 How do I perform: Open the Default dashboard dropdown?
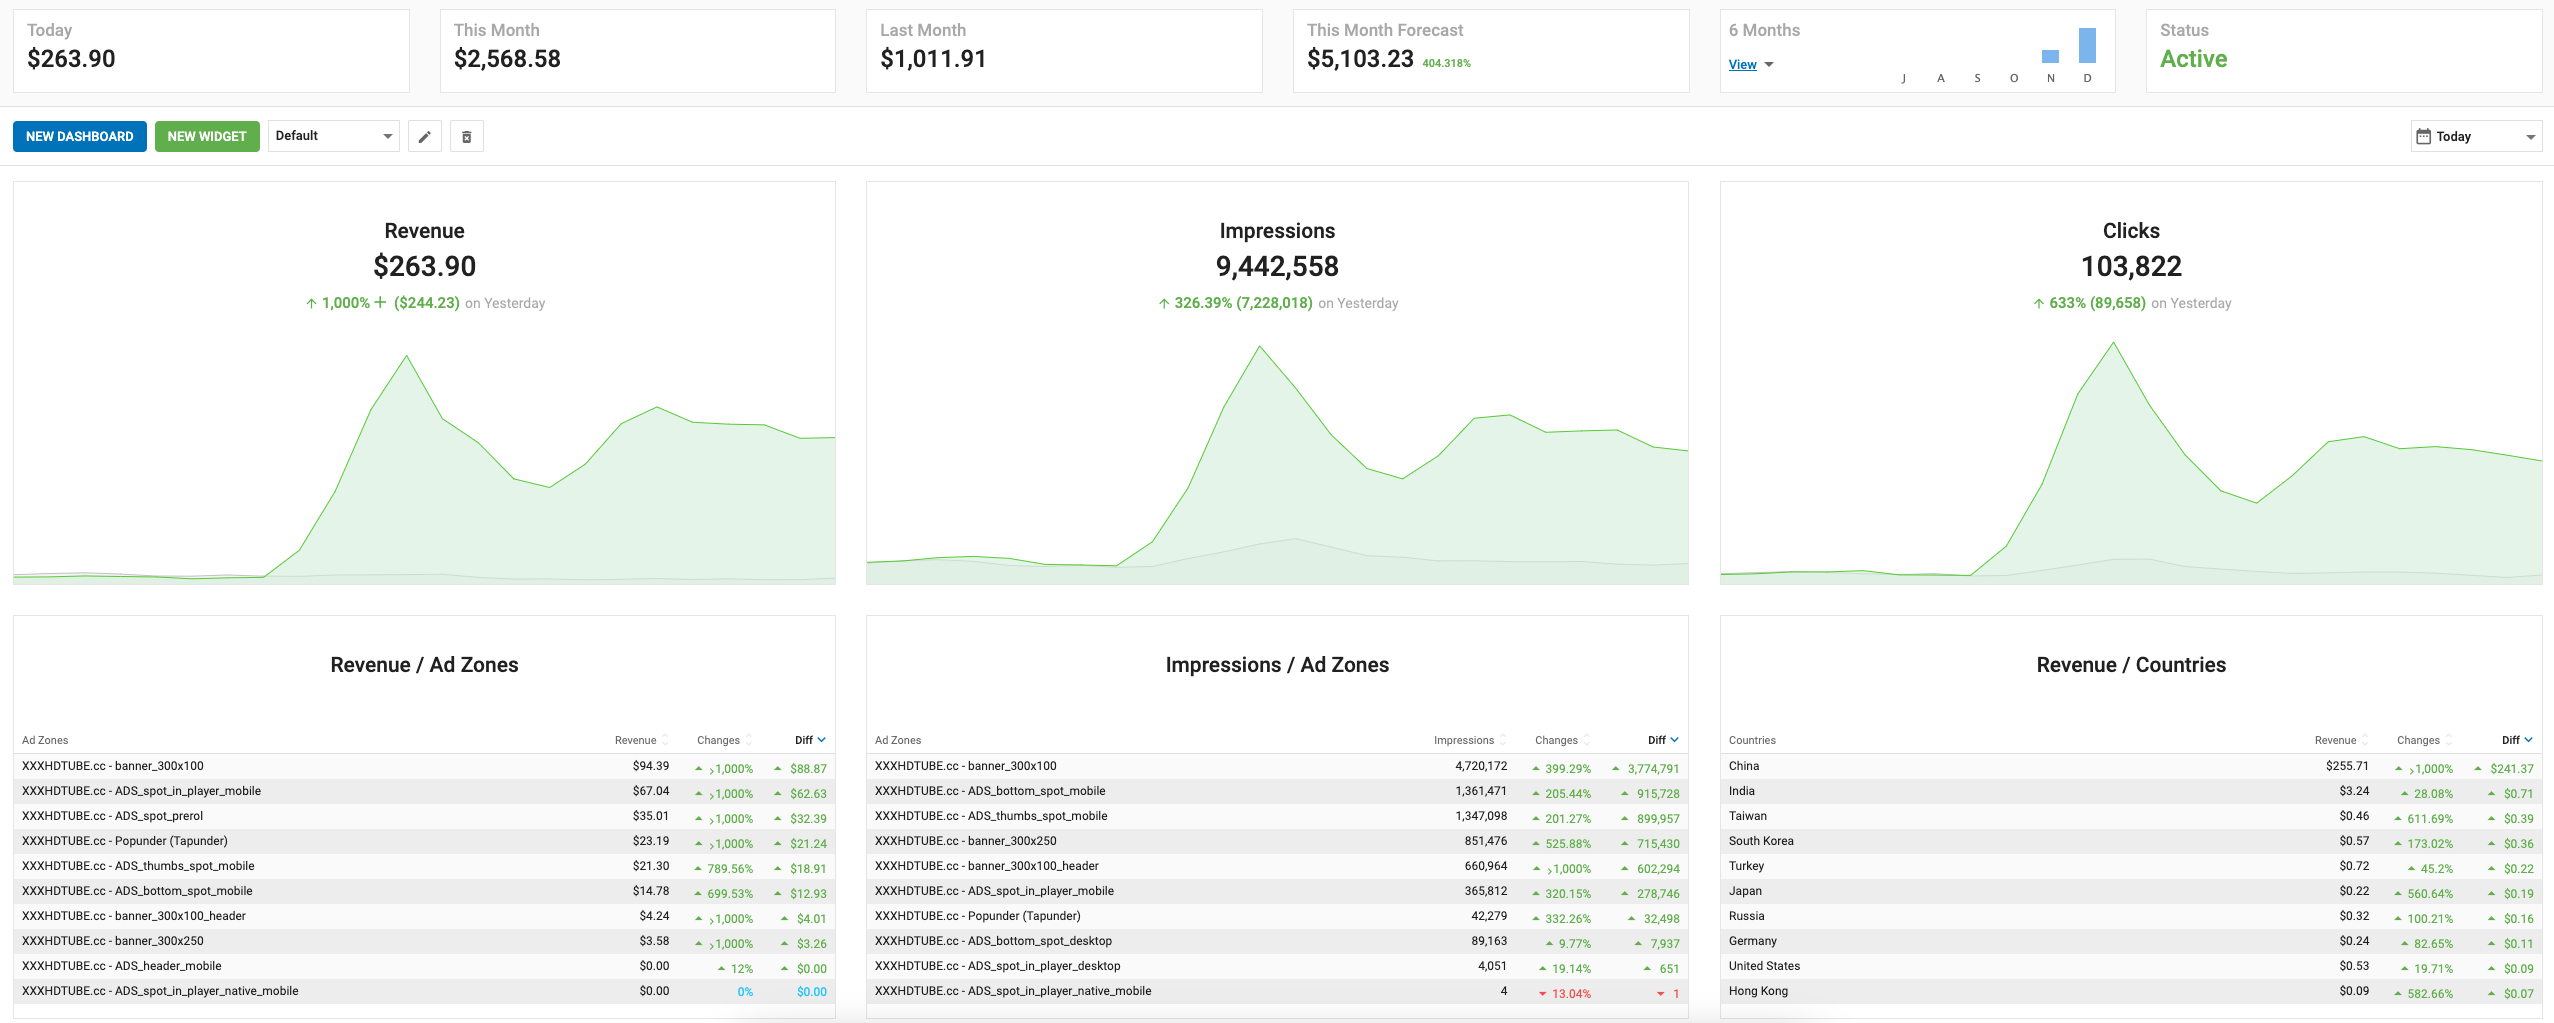click(333, 136)
